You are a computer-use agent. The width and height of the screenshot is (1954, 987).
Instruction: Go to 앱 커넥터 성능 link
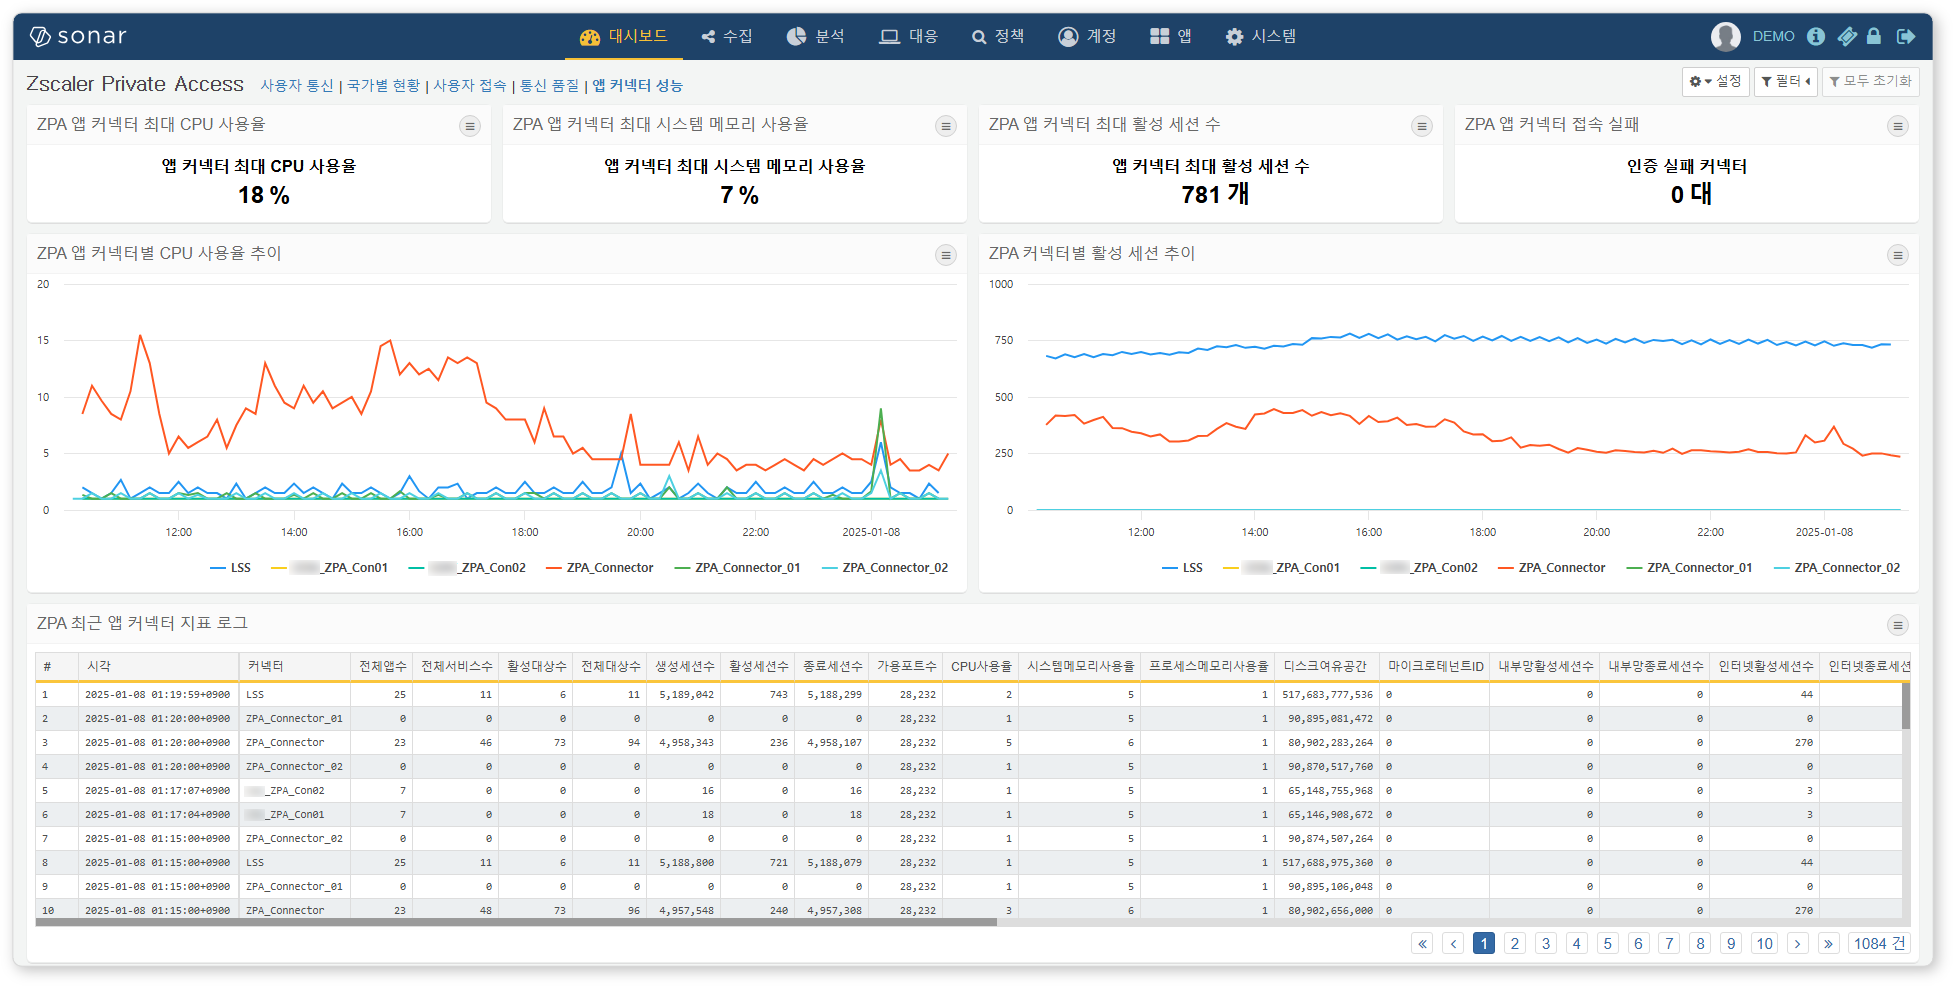[x=637, y=86]
